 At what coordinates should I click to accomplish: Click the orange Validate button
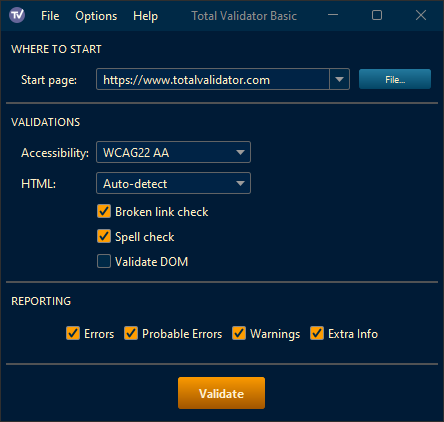[221, 393]
